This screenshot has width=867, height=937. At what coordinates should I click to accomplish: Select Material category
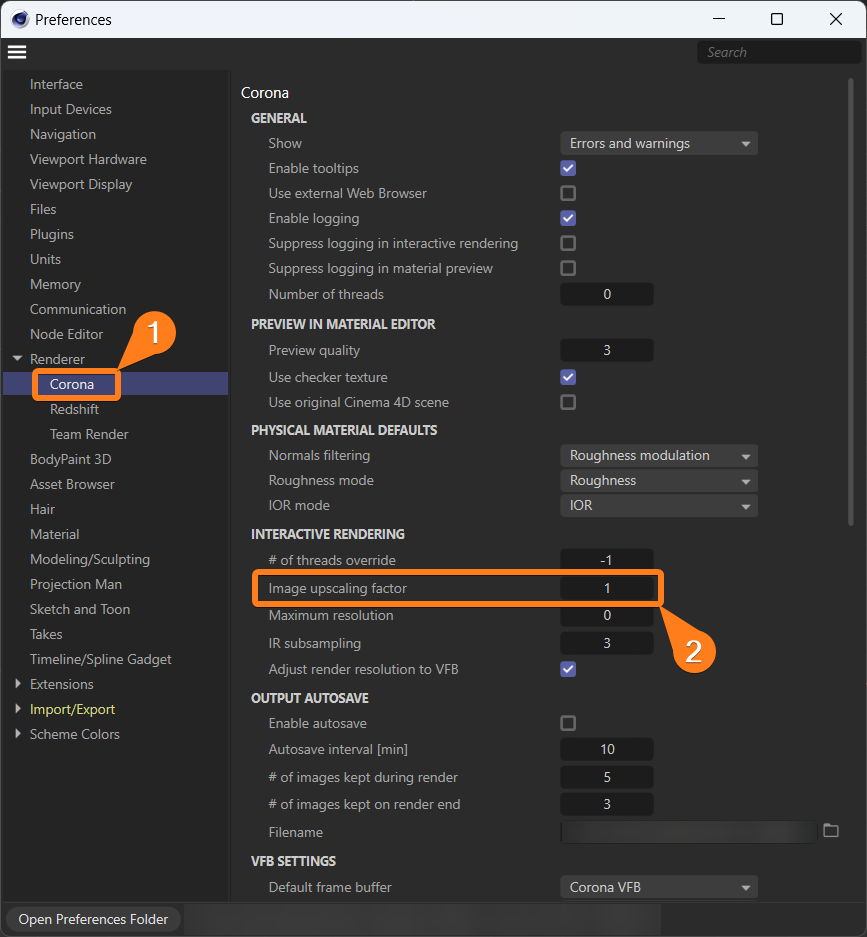(54, 534)
